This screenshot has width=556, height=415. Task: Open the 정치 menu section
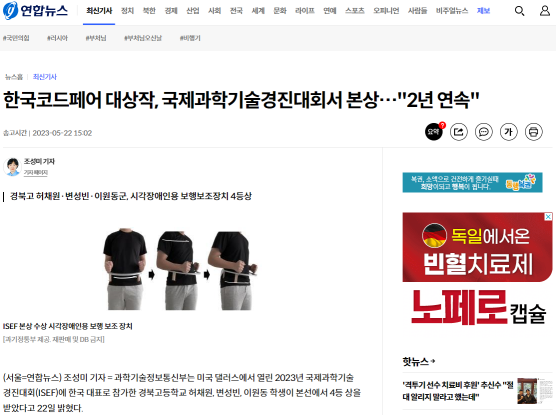coord(127,11)
